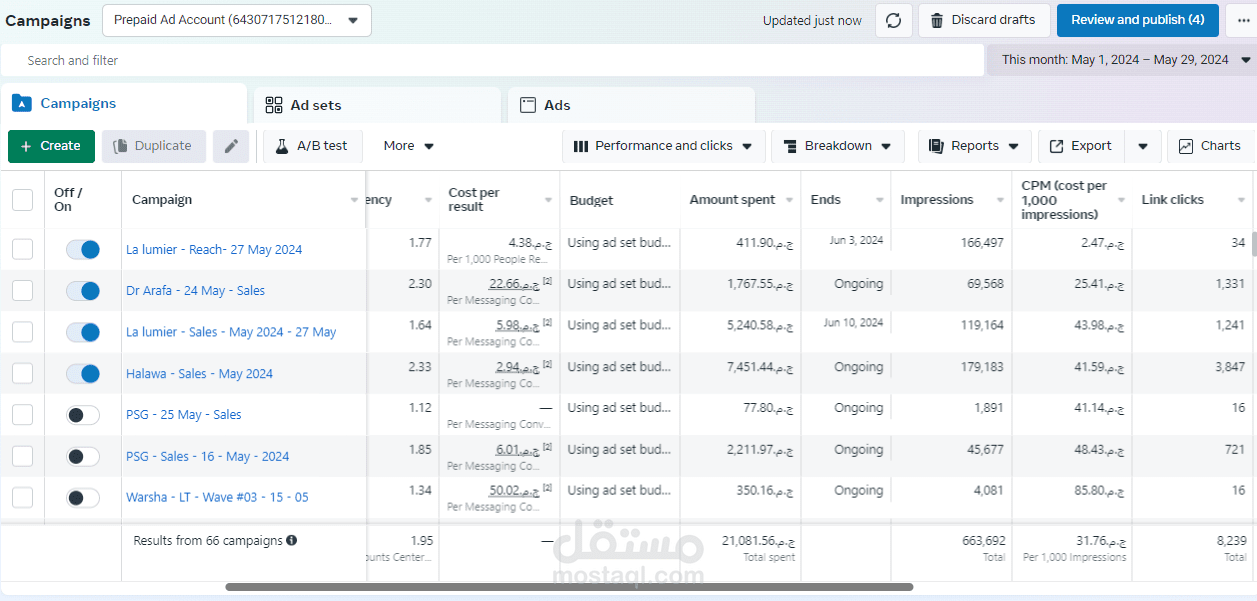
Task: Click the Search and filter field
Action: pyautogui.click(x=492, y=60)
